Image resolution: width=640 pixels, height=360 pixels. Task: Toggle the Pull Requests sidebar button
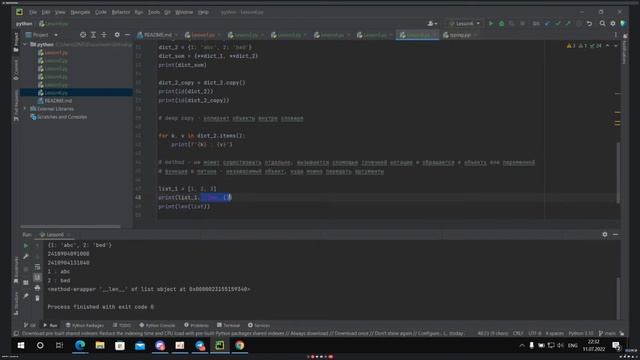click(16, 105)
